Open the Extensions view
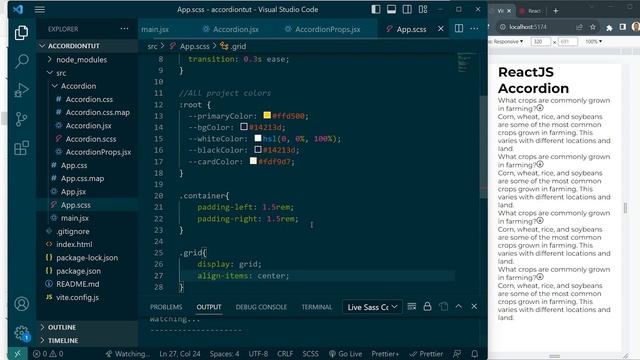The width and height of the screenshot is (640, 360). 21,148
